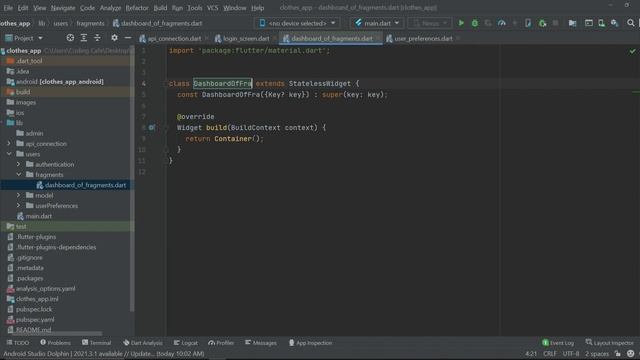Click the SDK Manager icon in toolbar
The height and width of the screenshot is (360, 640).
pyautogui.click(x=615, y=23)
